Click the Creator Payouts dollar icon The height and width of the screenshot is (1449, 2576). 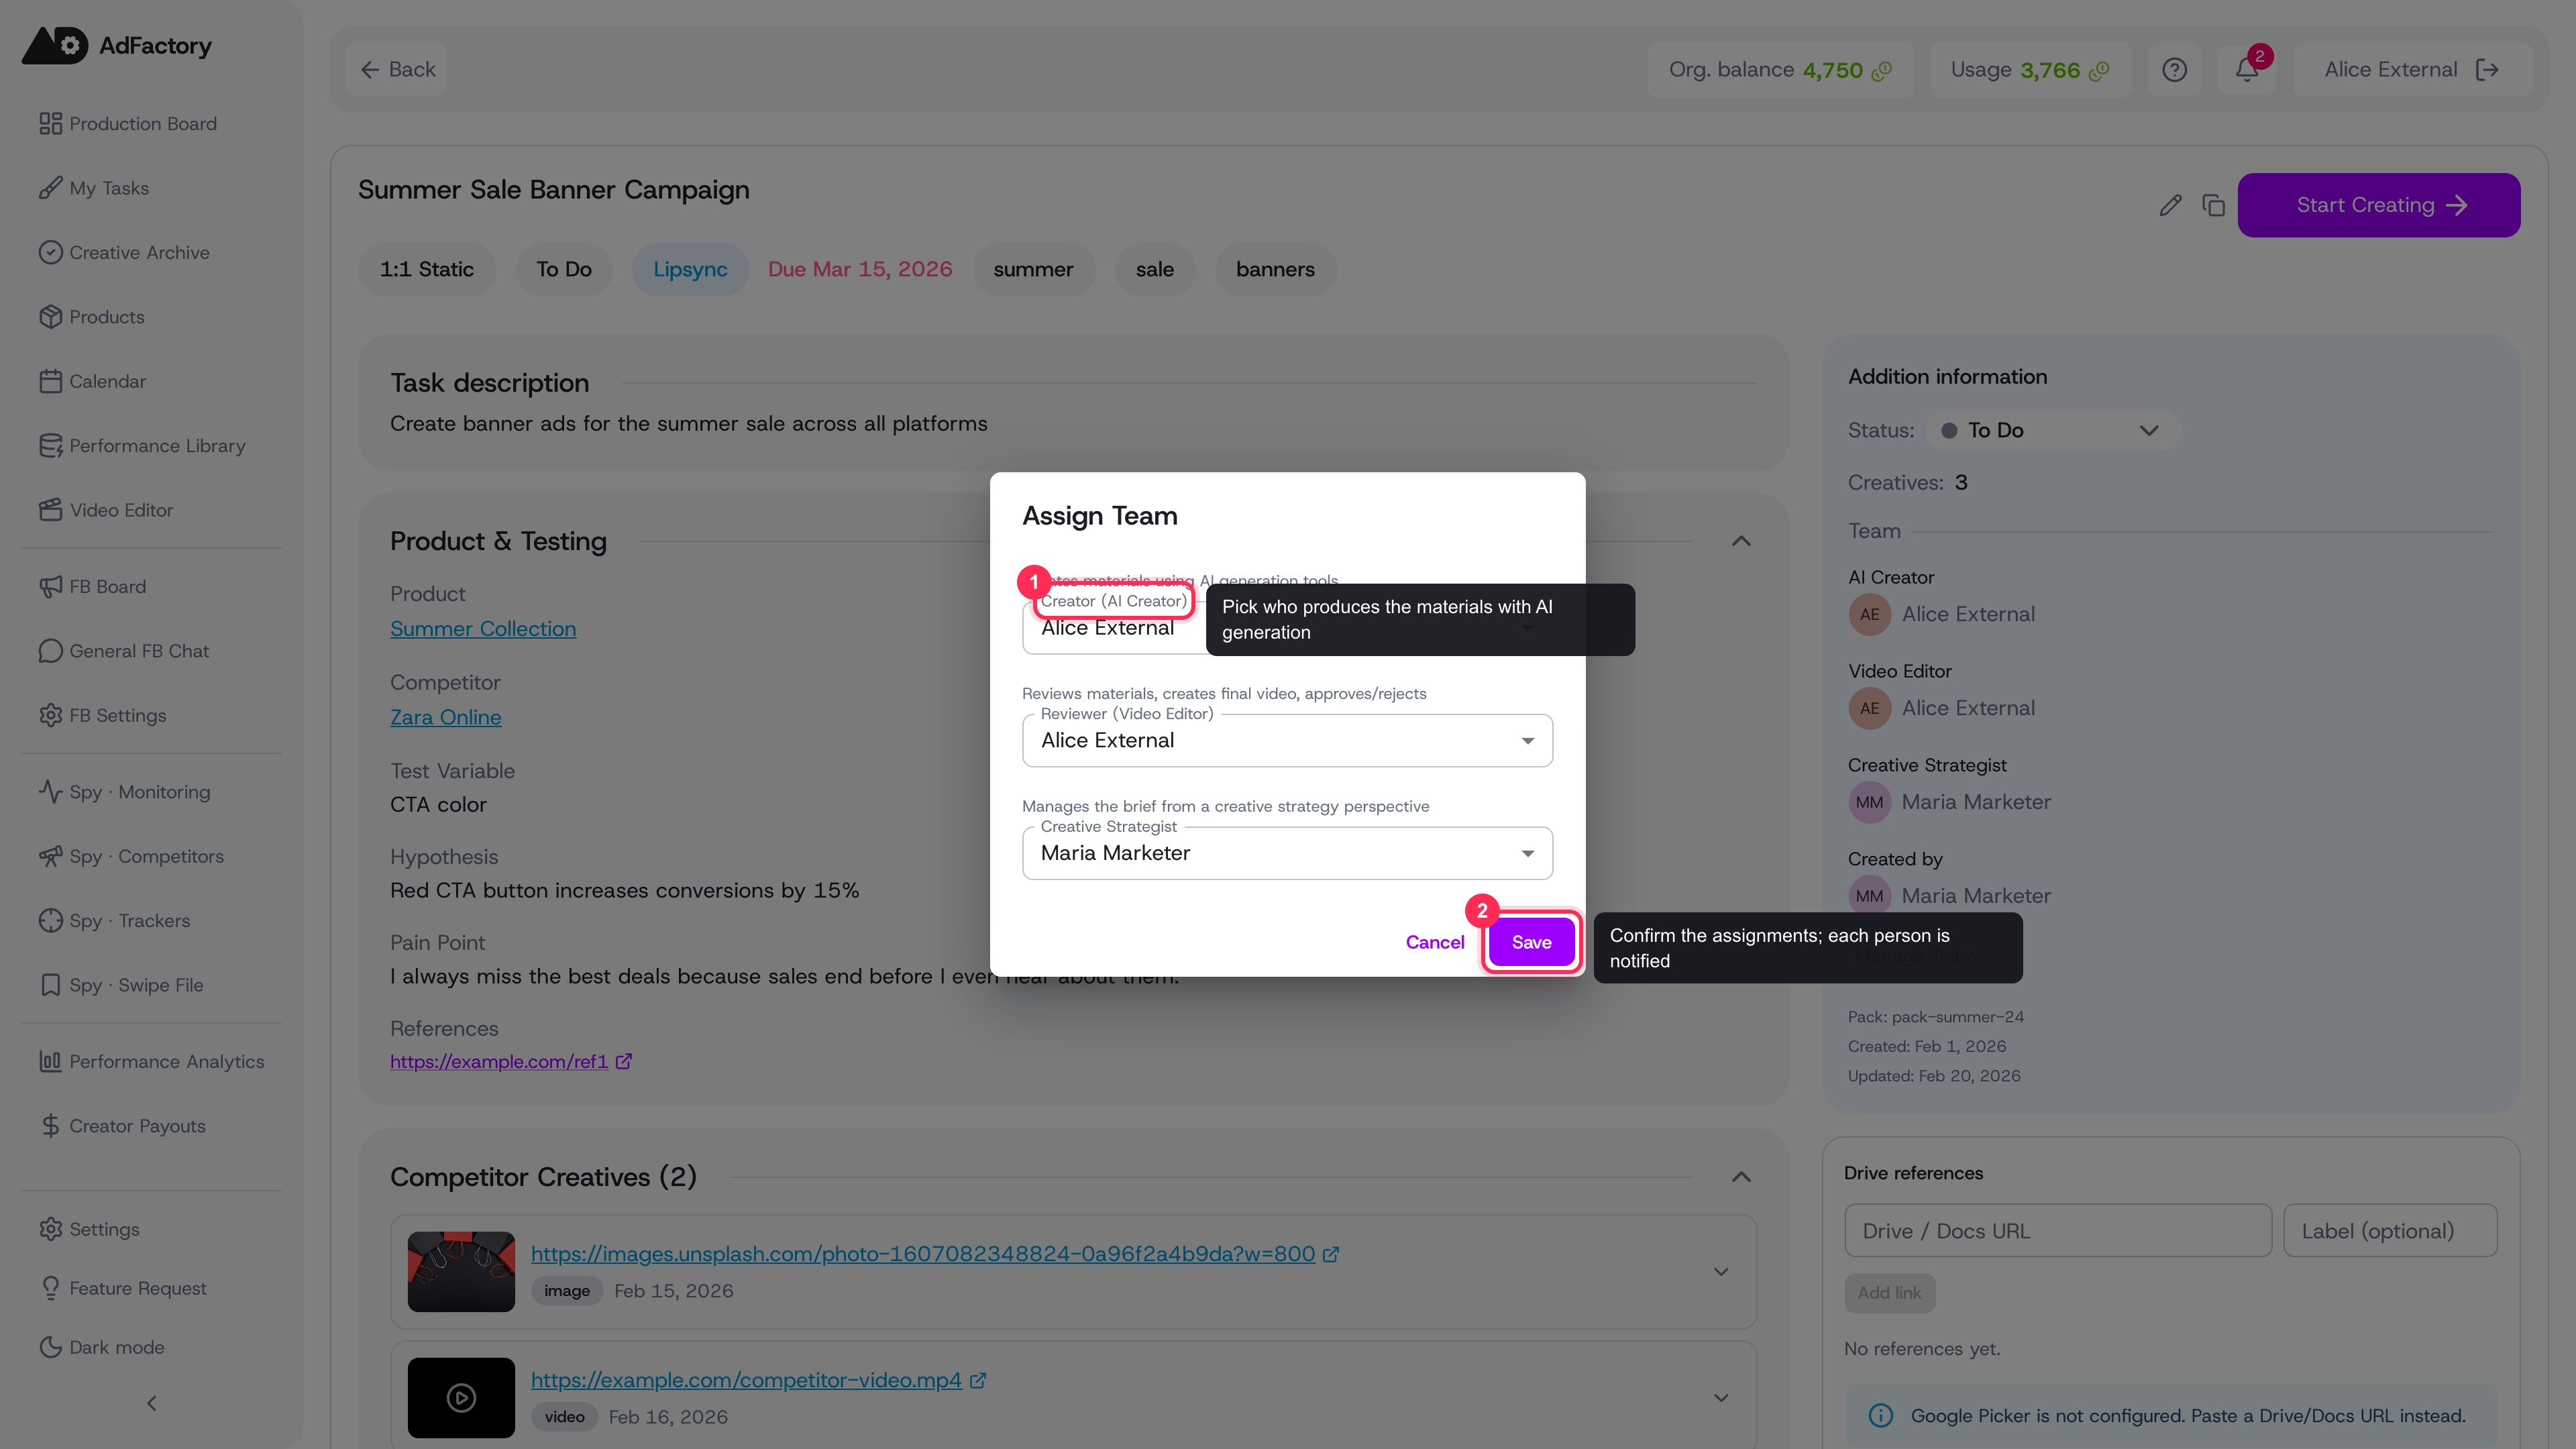click(x=50, y=1126)
